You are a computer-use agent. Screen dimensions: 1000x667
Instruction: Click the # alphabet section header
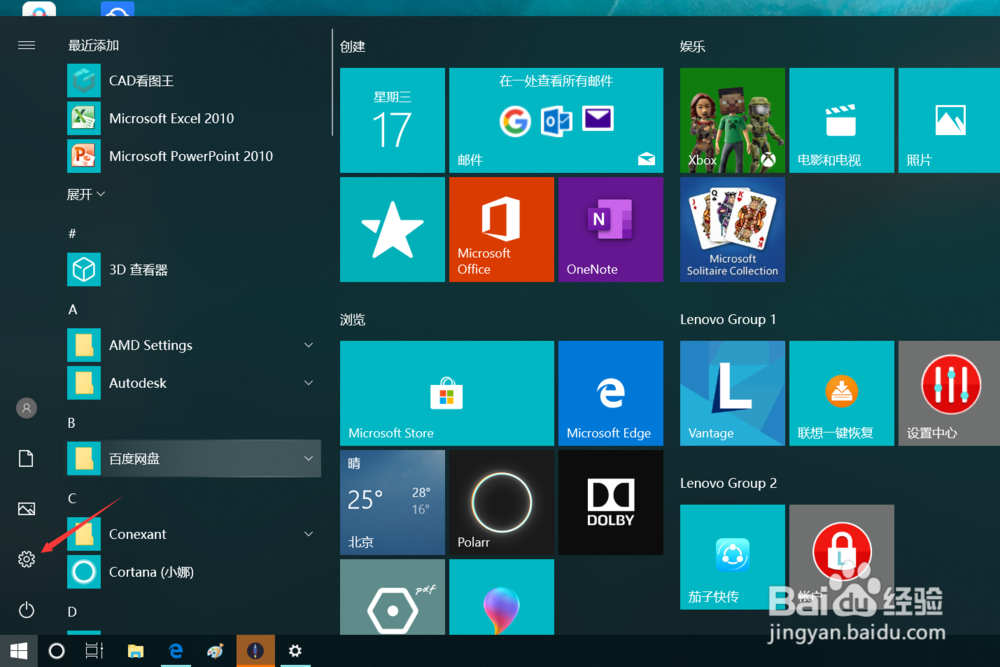click(x=72, y=233)
